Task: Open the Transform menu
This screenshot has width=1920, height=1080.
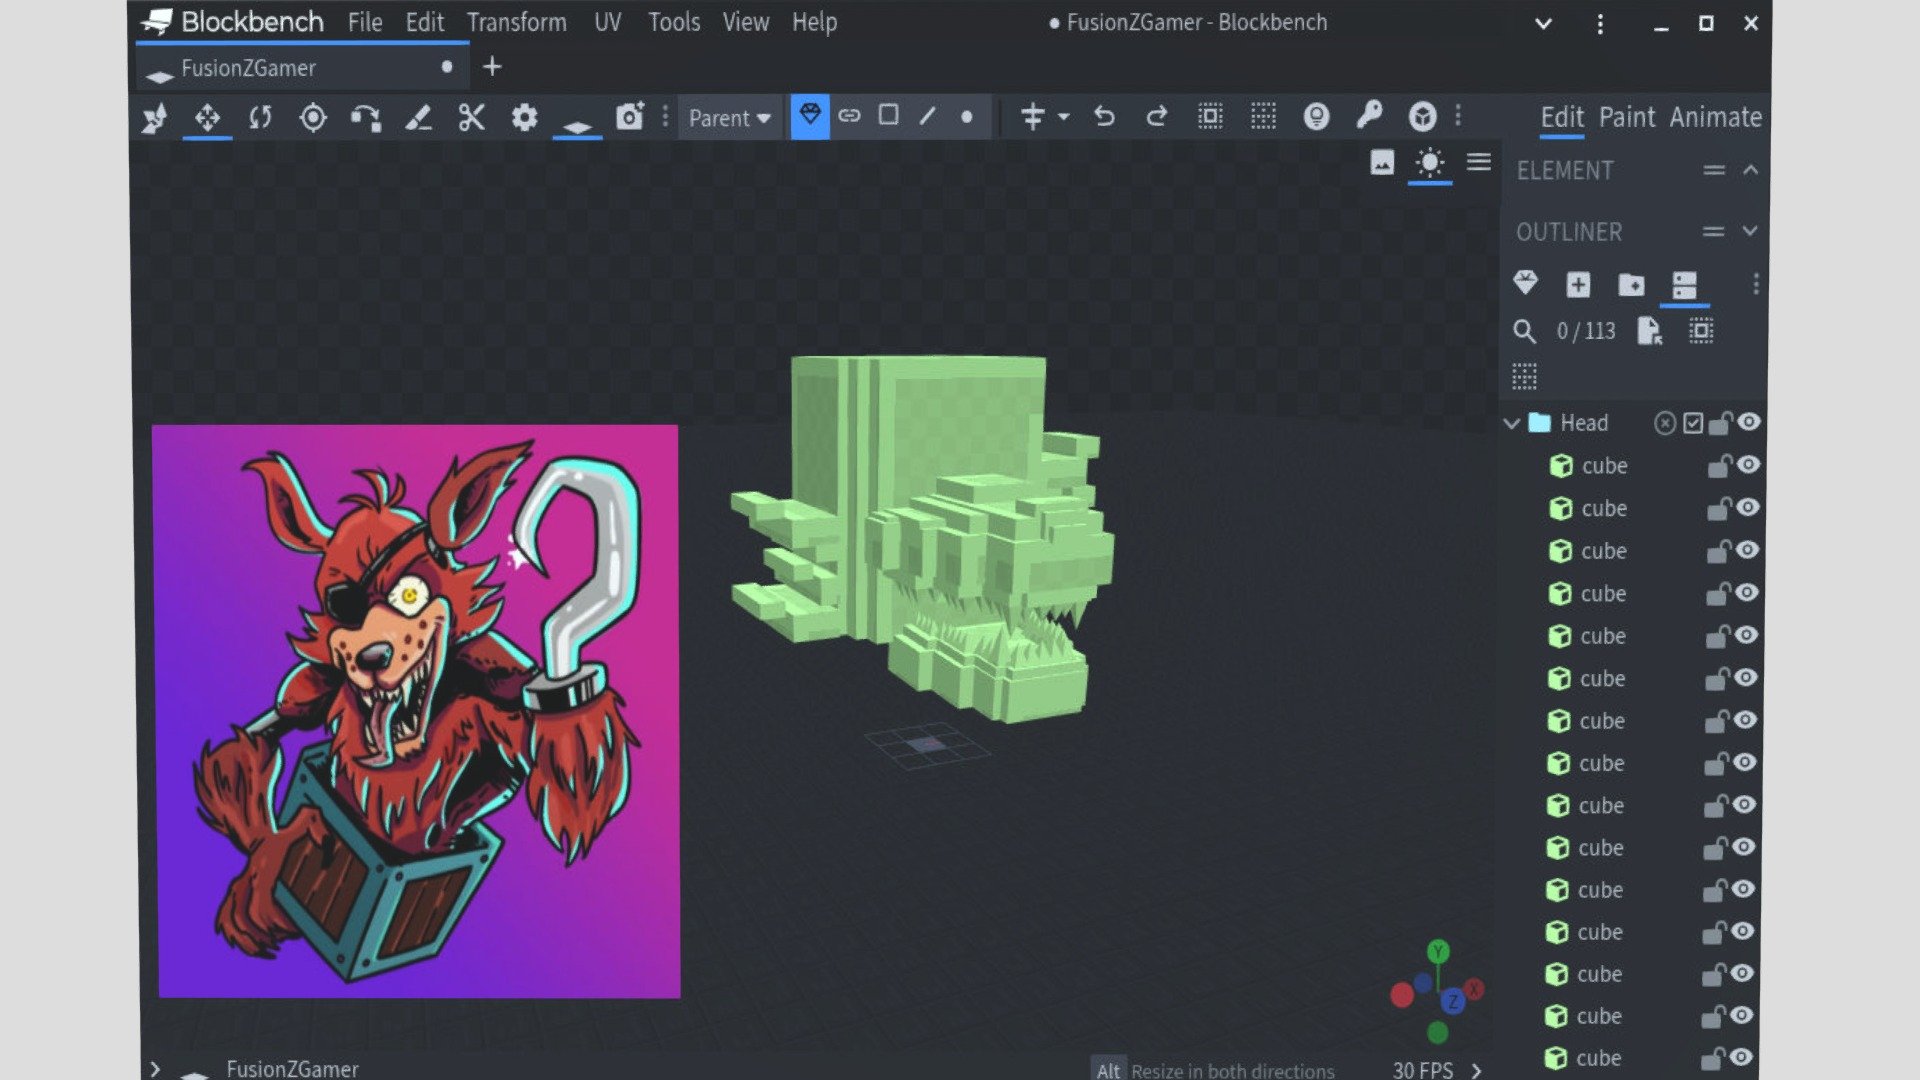Action: [x=517, y=22]
